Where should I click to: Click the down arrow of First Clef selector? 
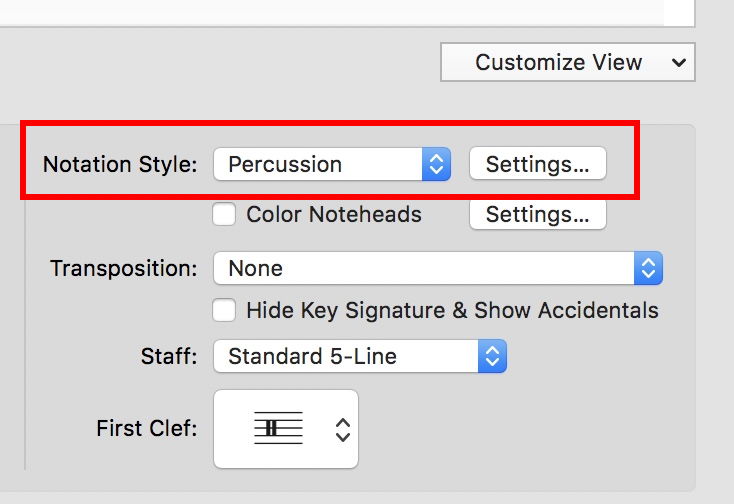[343, 437]
